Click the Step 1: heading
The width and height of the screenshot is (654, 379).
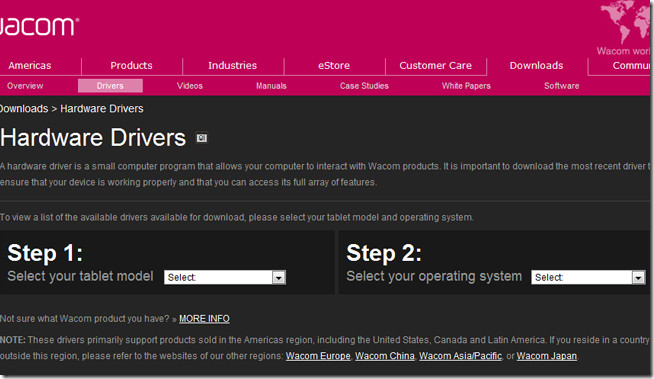45,253
